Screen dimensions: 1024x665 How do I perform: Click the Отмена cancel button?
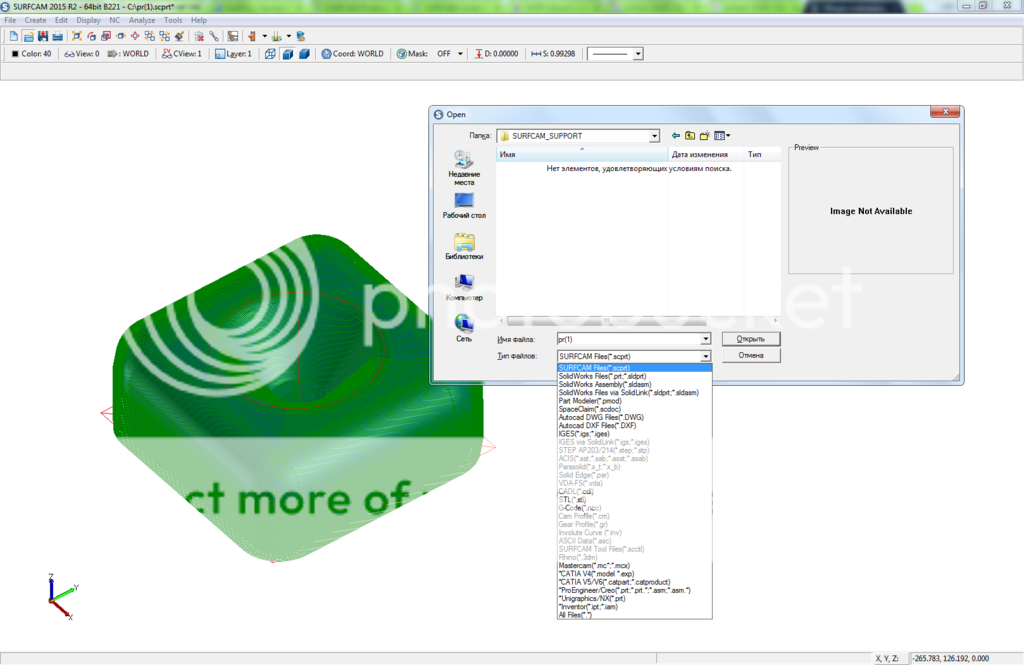point(750,356)
